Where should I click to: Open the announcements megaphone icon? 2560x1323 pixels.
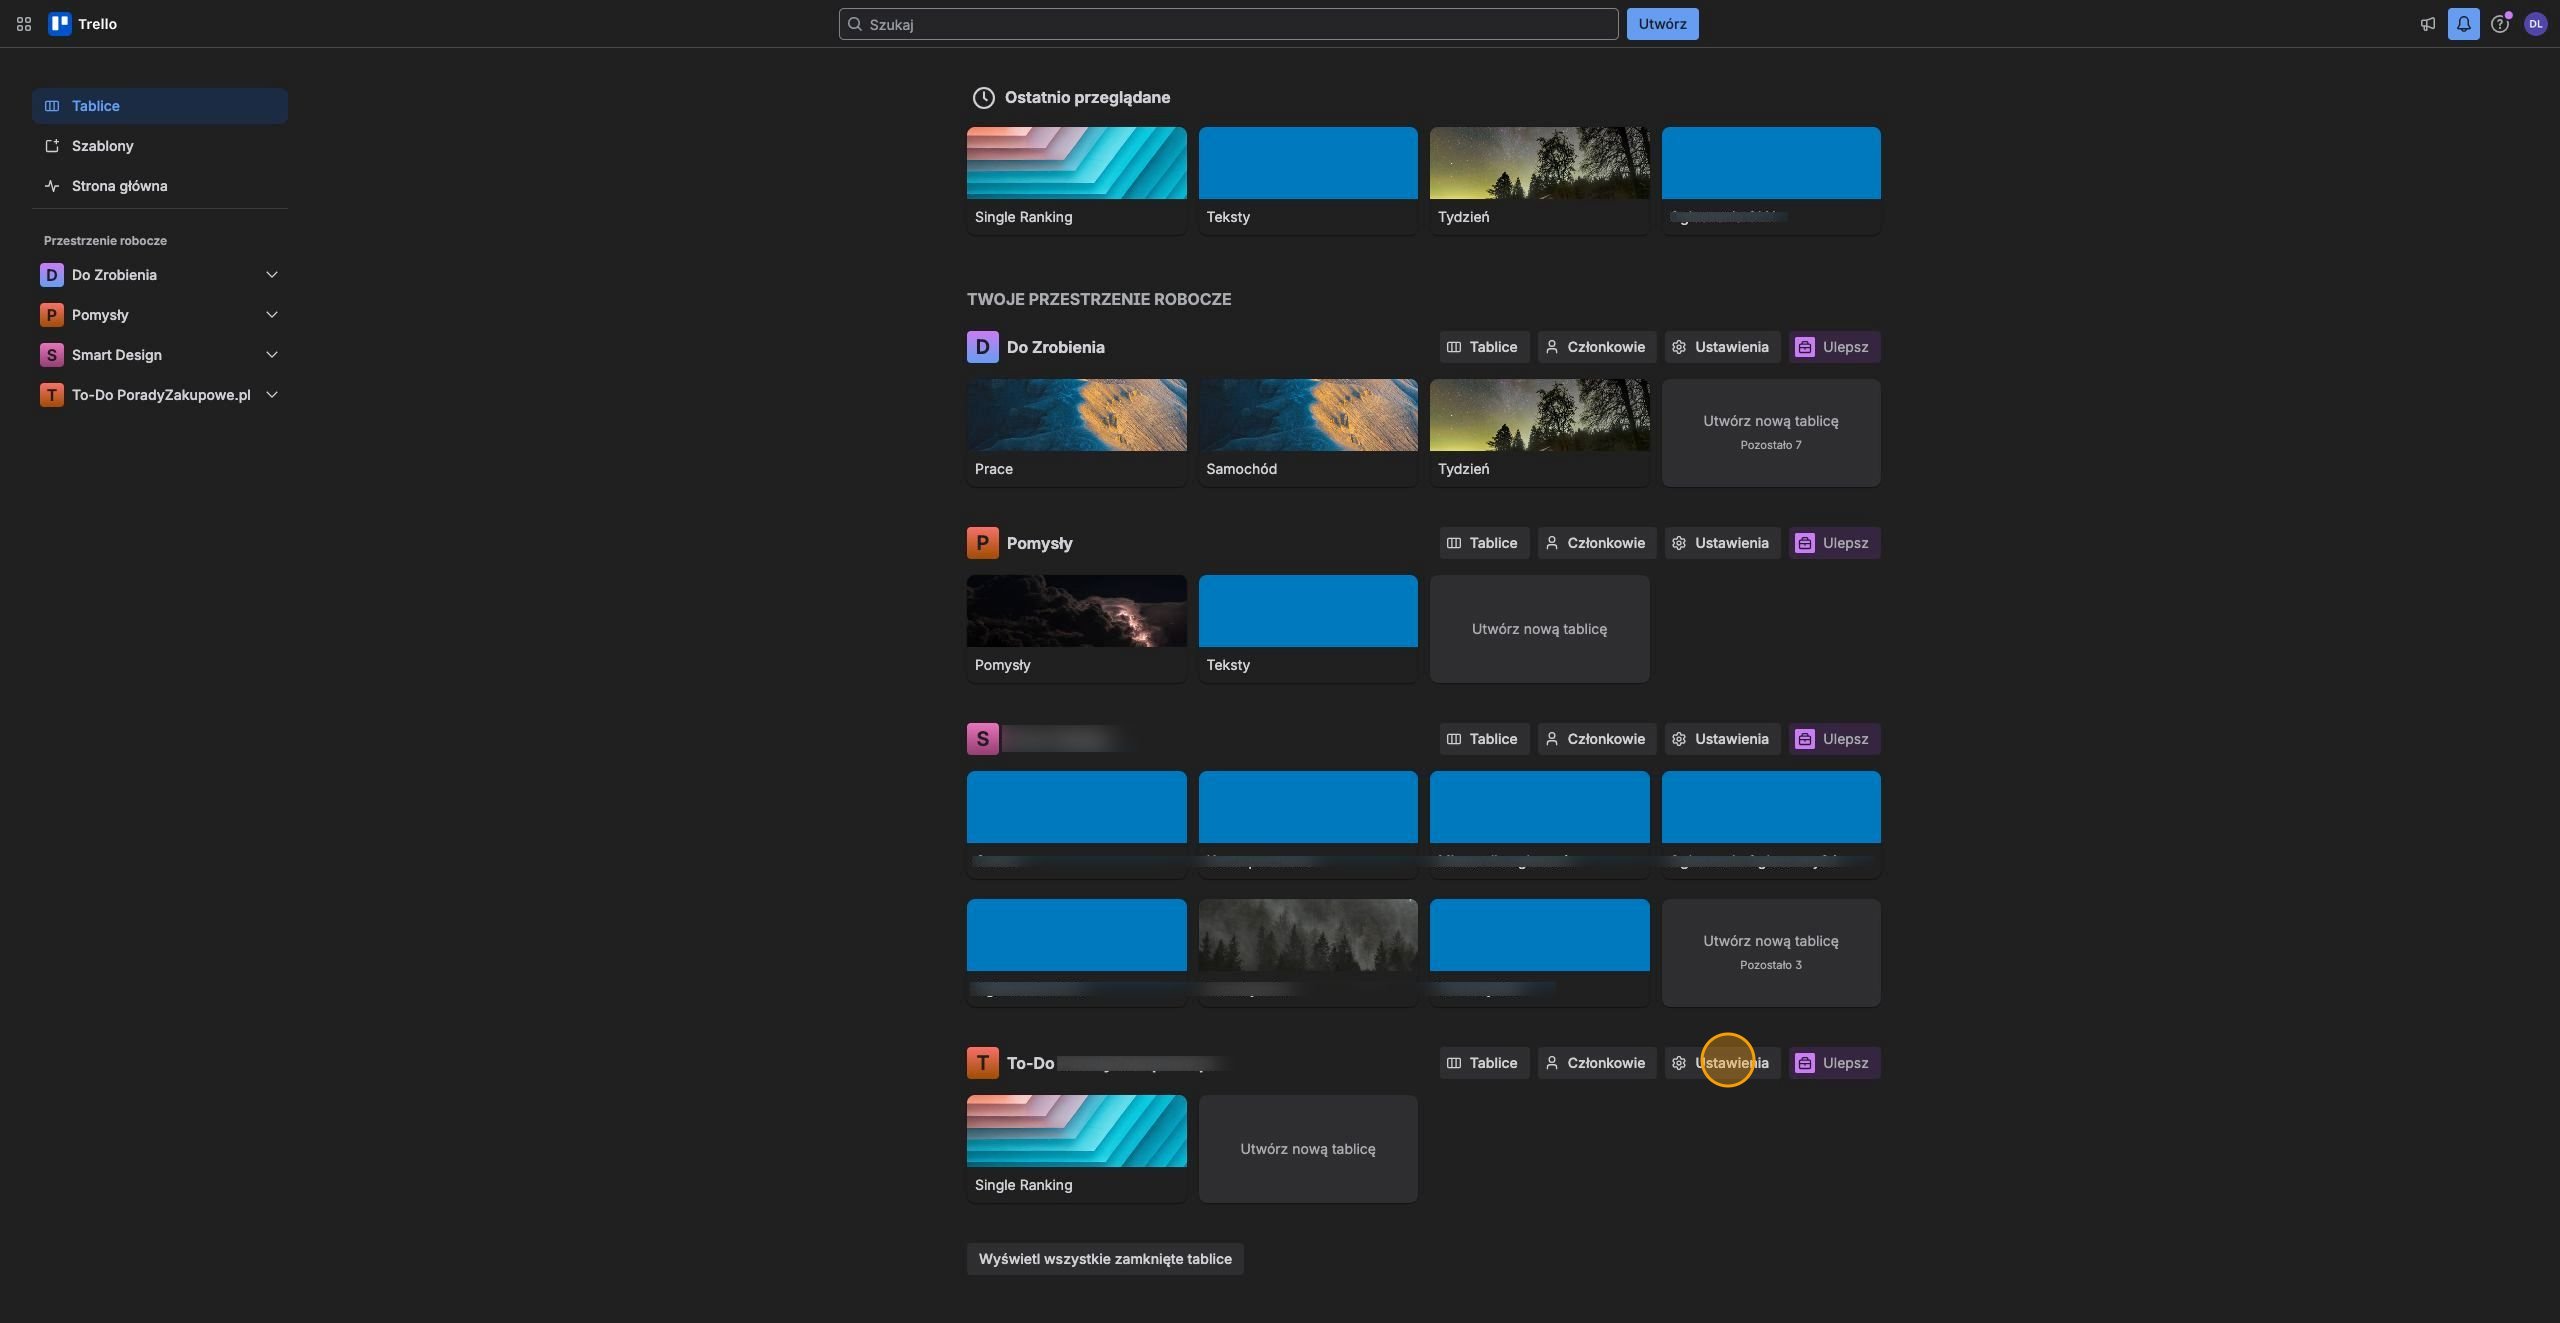[x=2427, y=24]
